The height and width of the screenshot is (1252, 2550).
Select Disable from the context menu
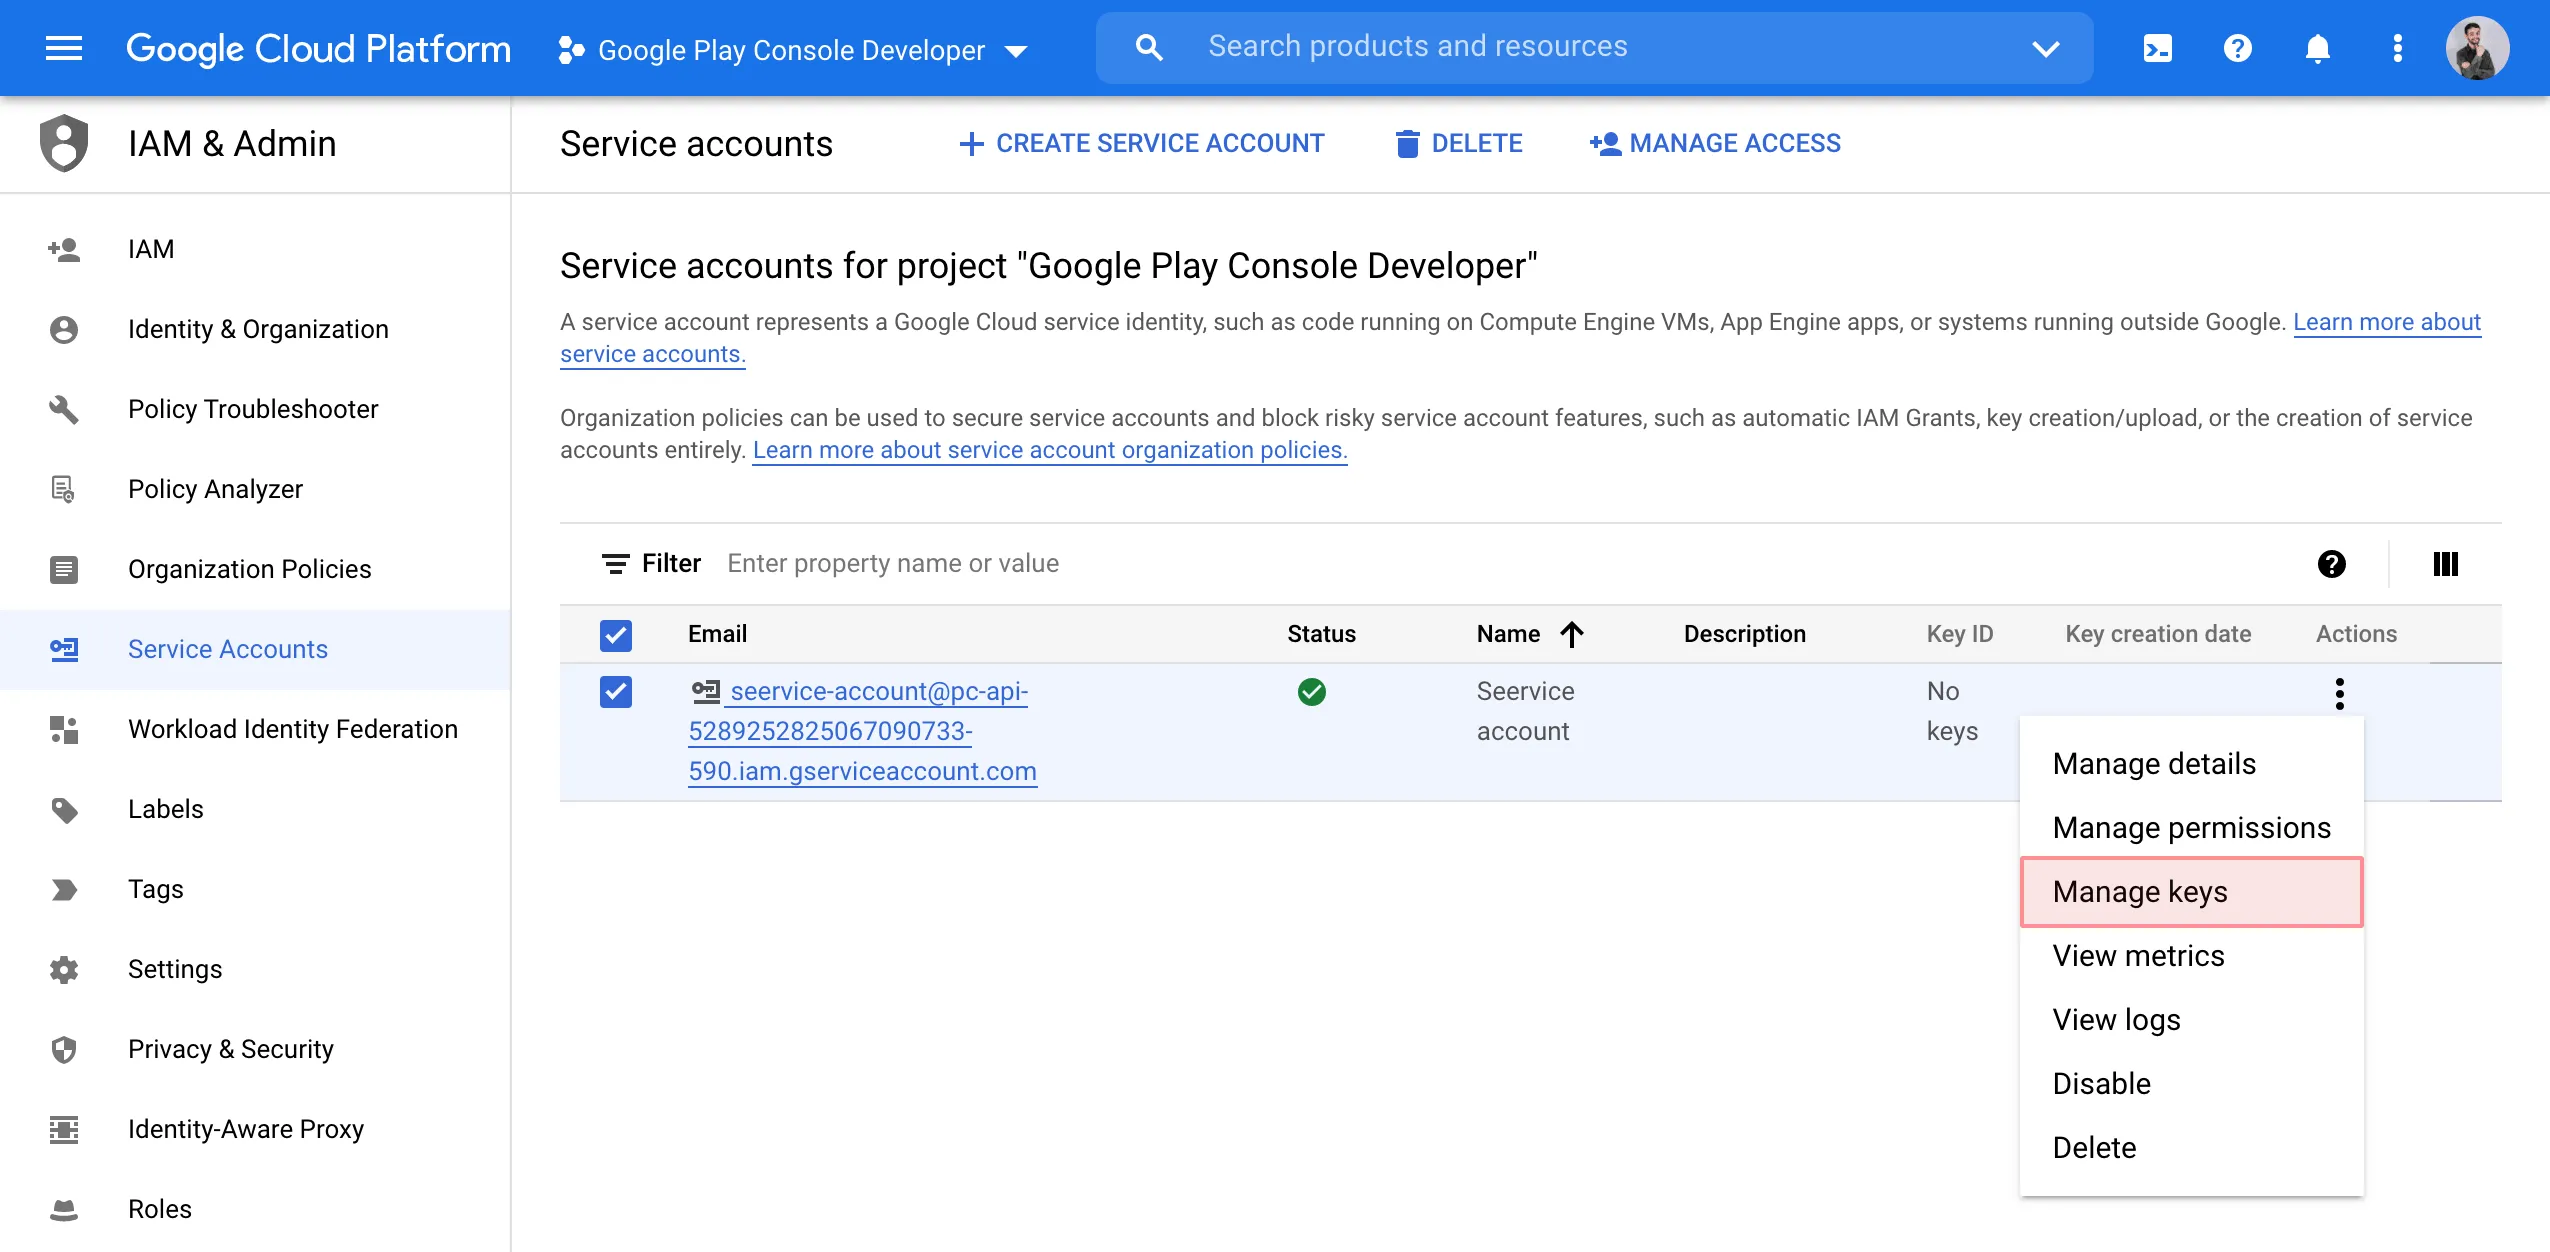pyautogui.click(x=2101, y=1083)
